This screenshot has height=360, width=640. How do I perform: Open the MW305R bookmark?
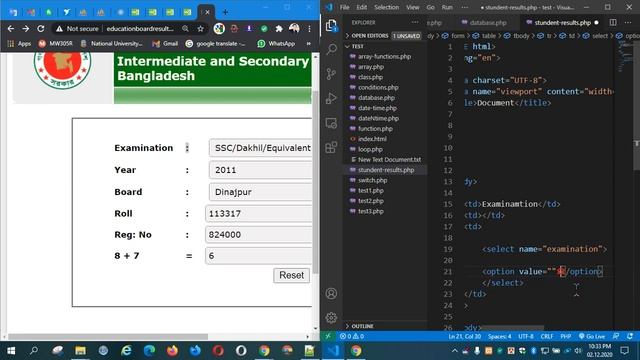pyautogui.click(x=56, y=43)
